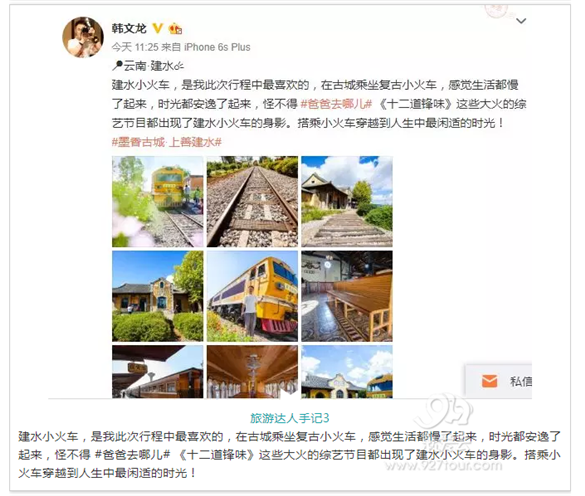Open the #墨香古城·上善建水# hashtag

click(167, 142)
